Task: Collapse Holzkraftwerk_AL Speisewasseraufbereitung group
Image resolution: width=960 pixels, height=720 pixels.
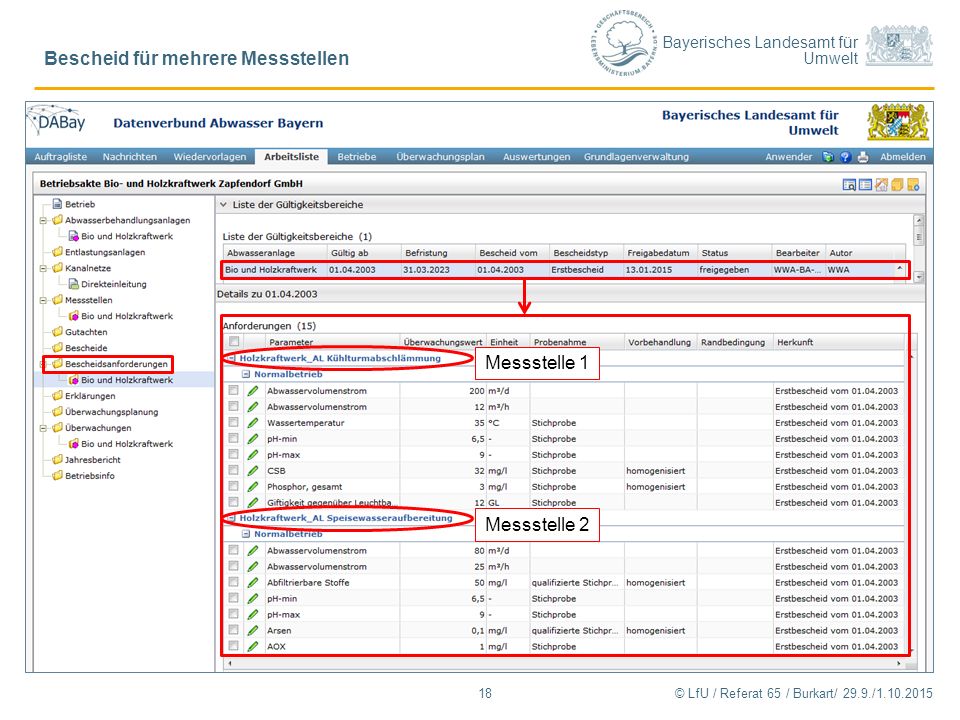Action: (231, 518)
